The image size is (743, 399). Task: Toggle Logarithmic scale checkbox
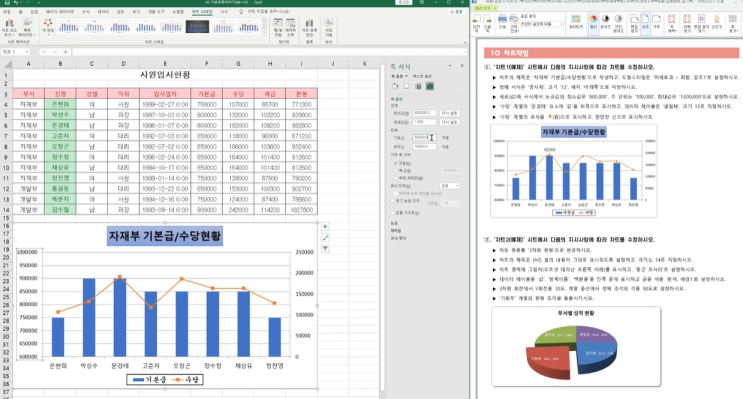[x=393, y=201]
